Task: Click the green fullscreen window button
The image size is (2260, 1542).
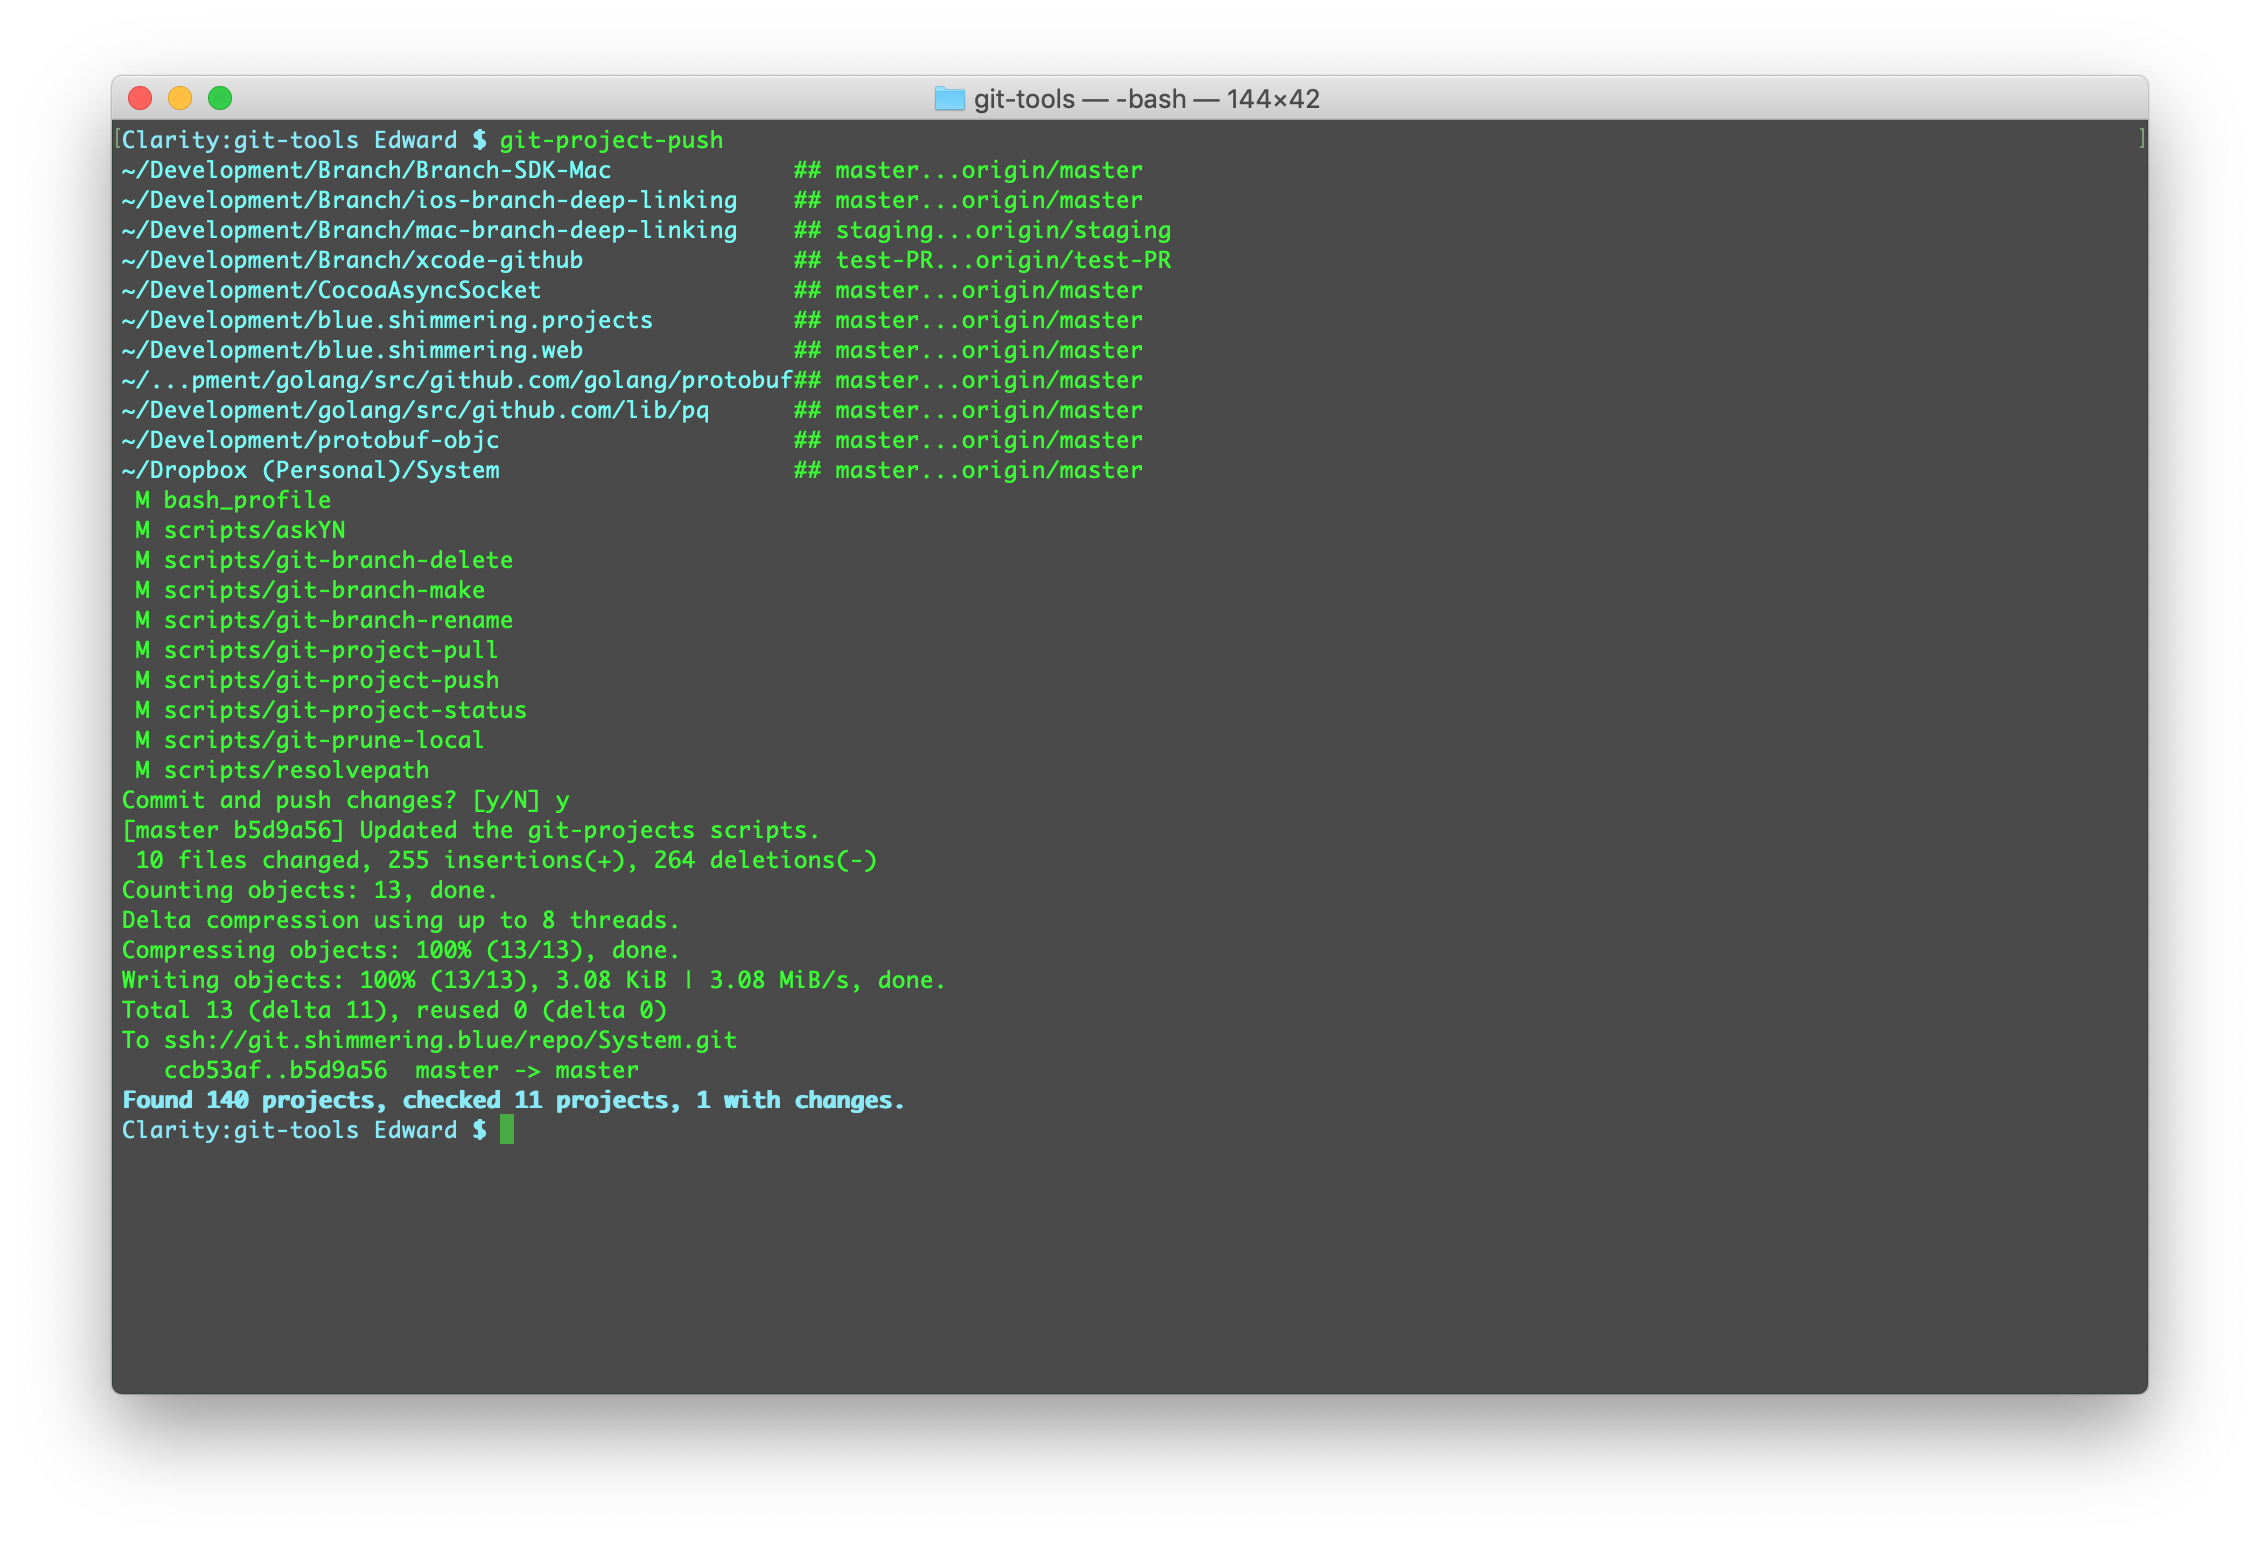Action: 220,98
